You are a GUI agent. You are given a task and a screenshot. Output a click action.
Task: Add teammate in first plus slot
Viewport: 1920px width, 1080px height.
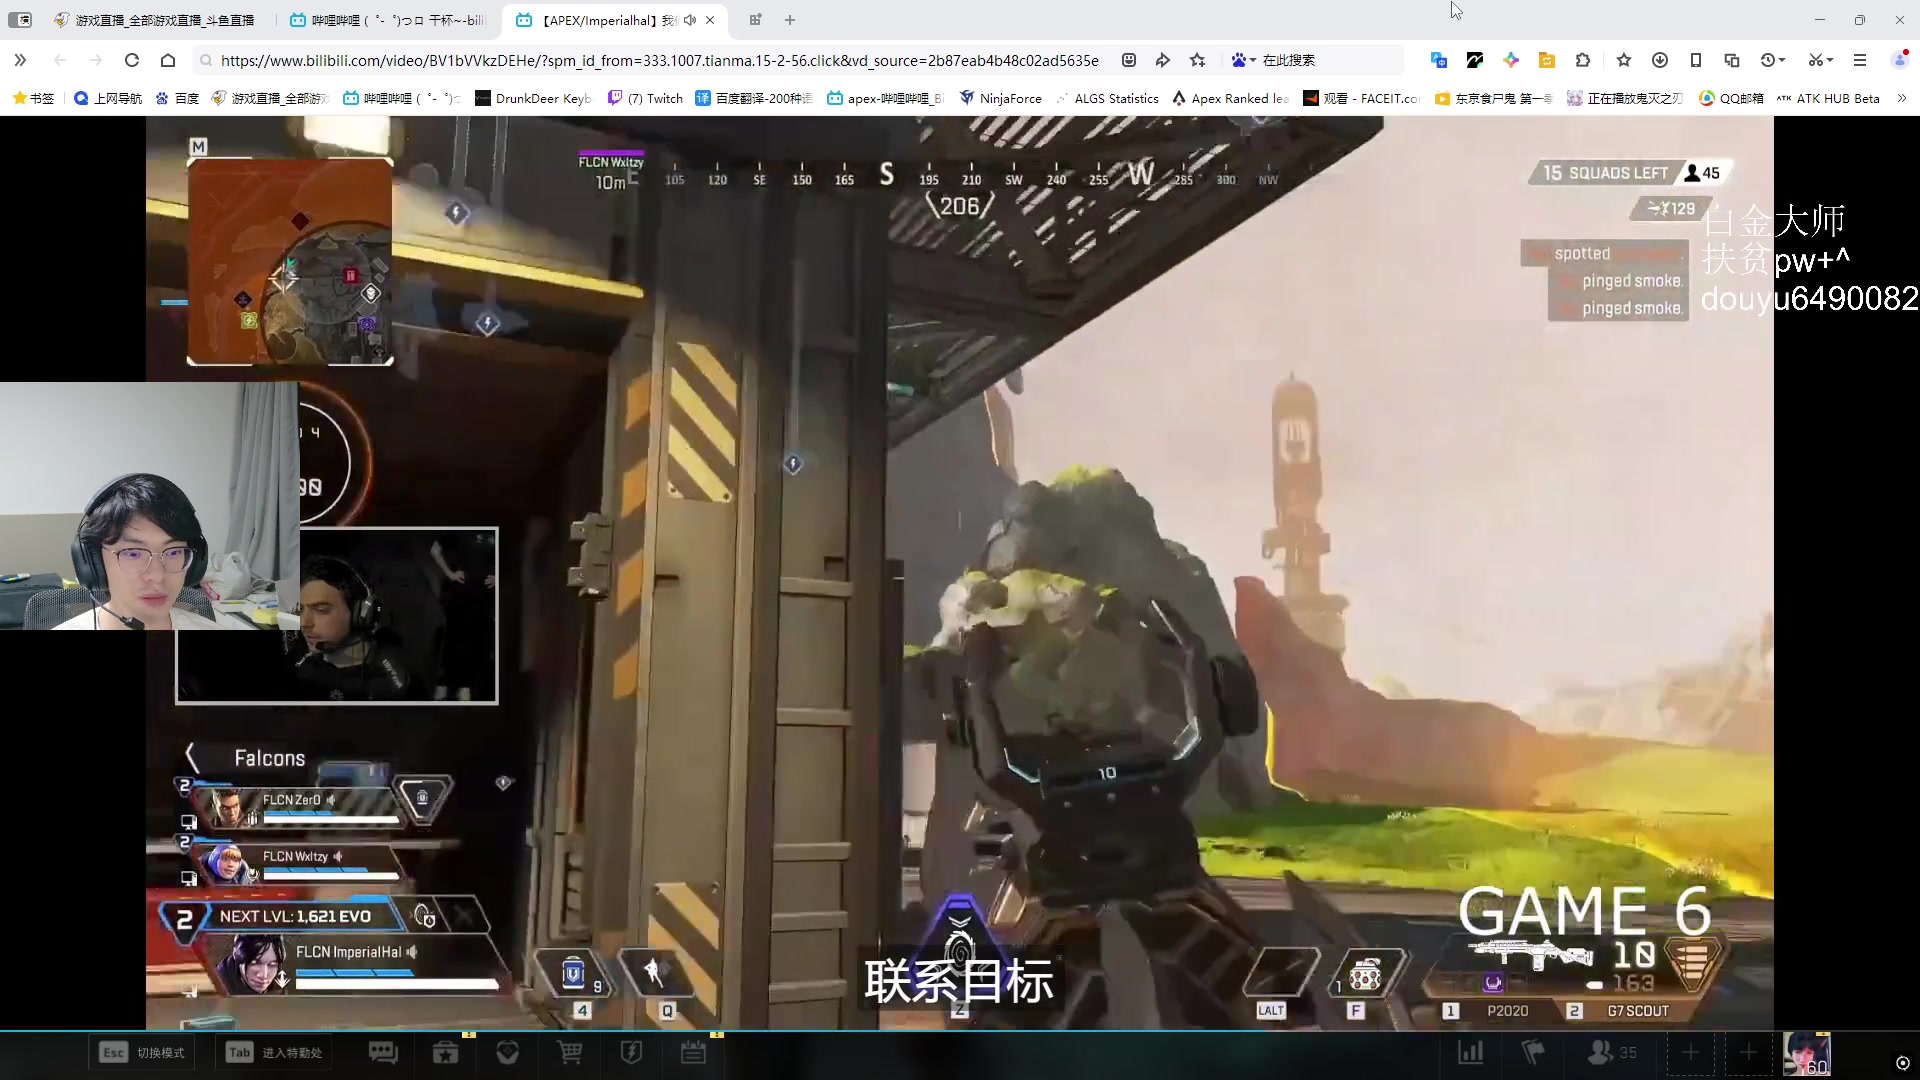1691,1053
